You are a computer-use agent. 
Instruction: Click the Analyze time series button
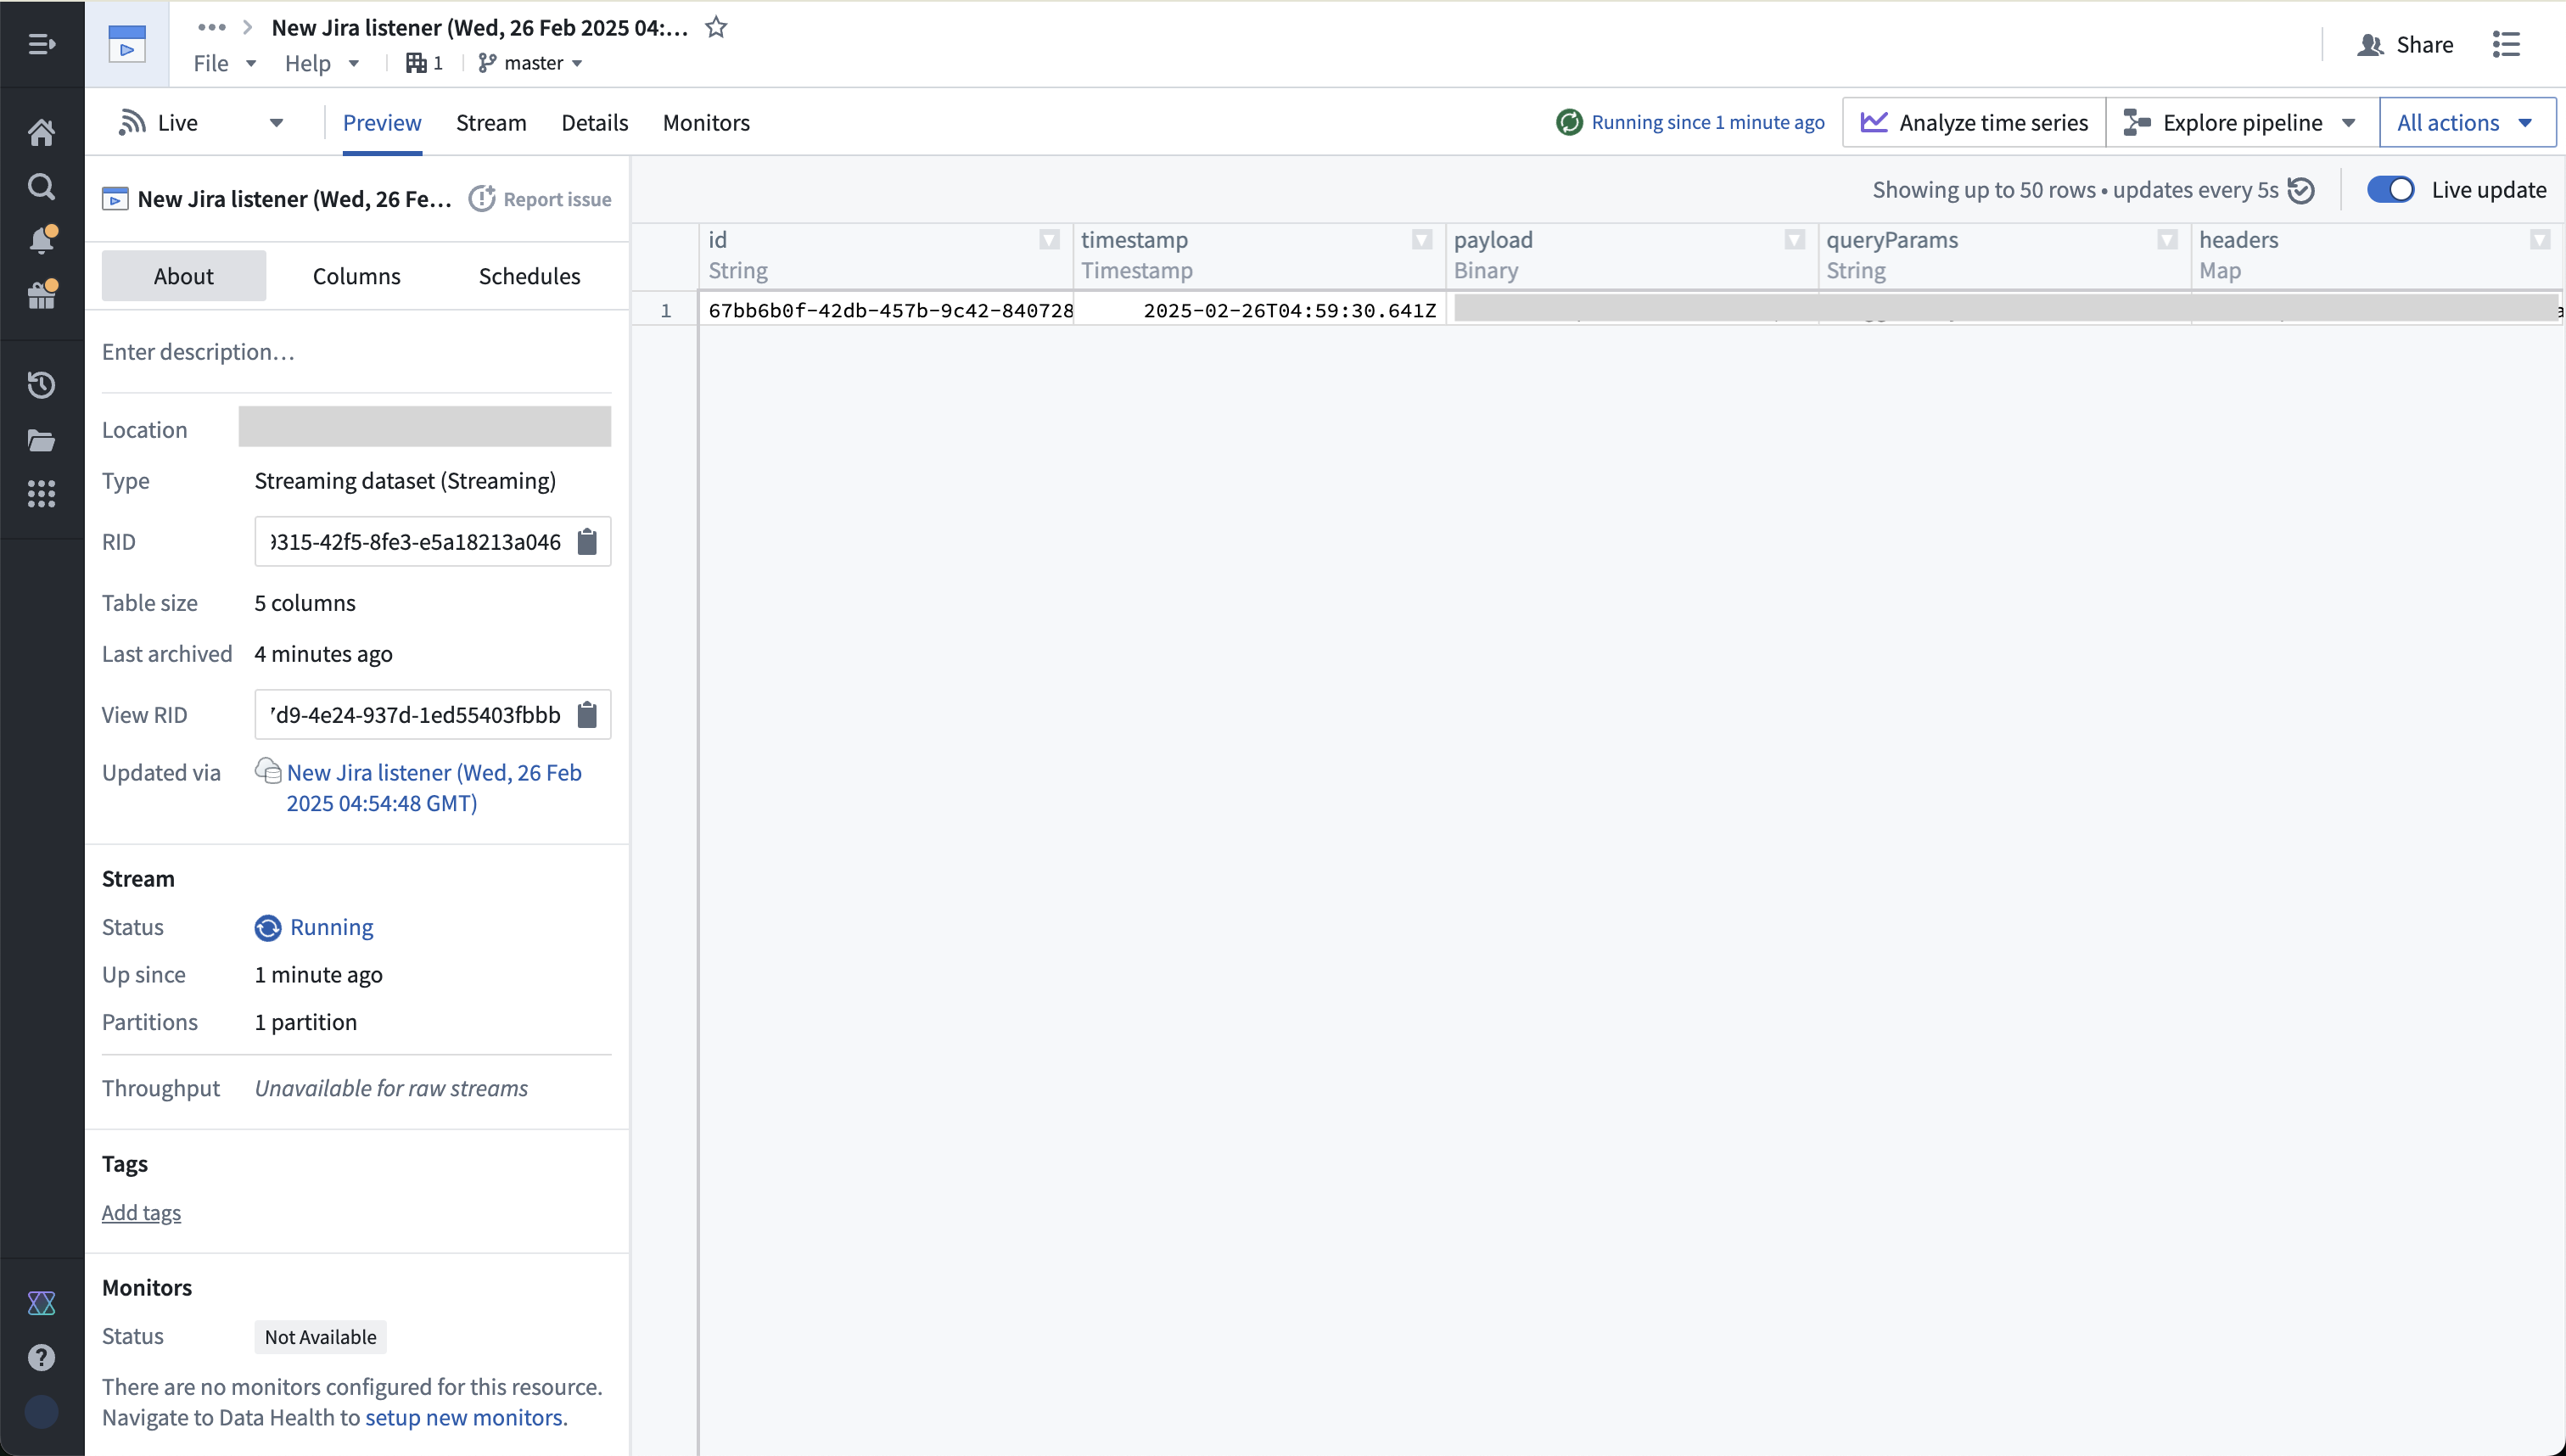pyautogui.click(x=1974, y=122)
